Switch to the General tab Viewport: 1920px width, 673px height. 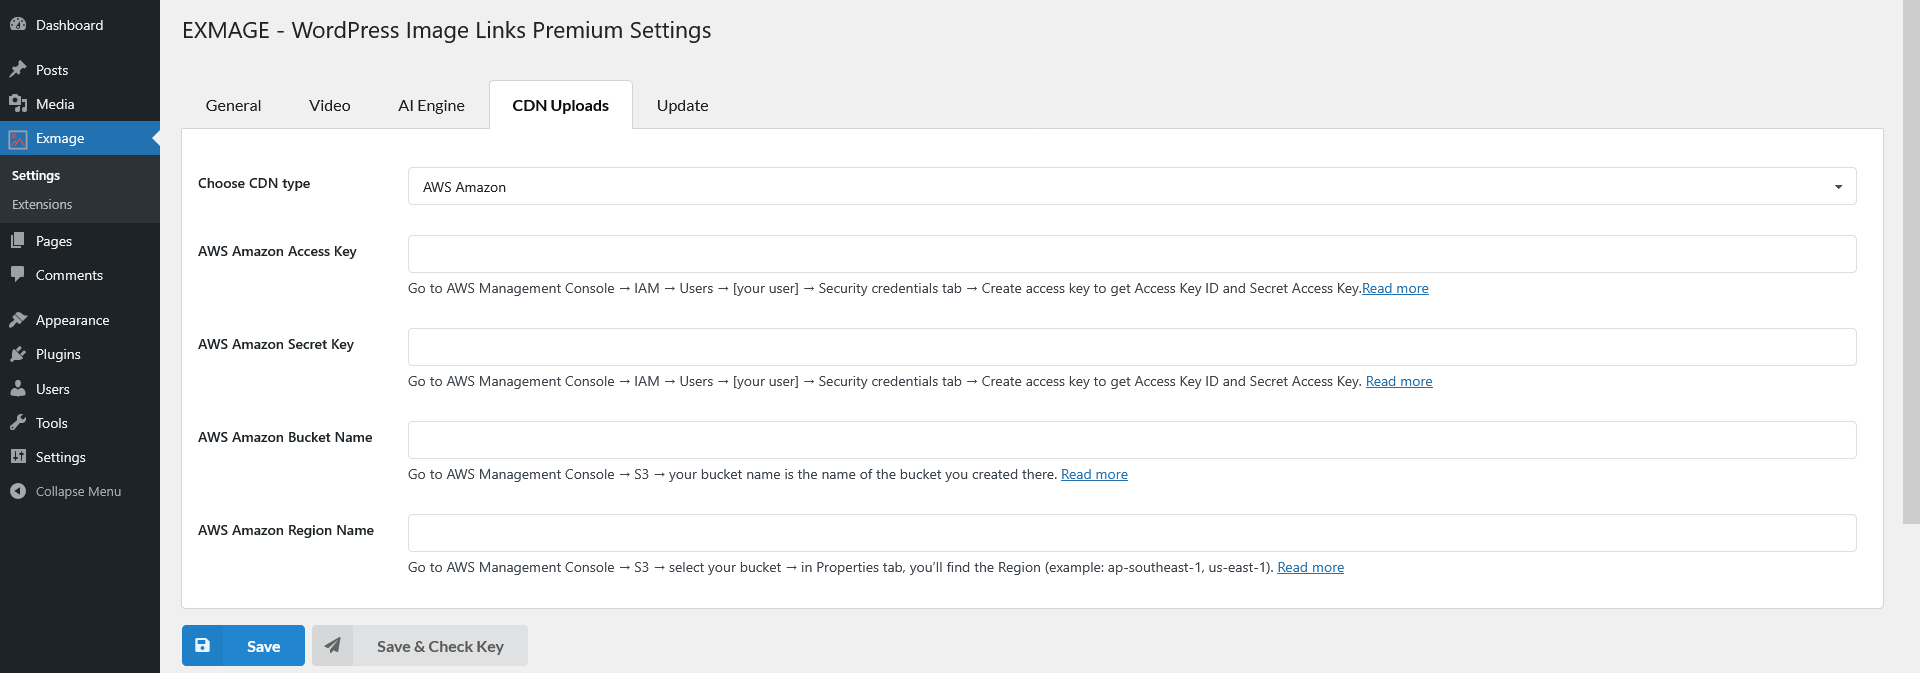(233, 105)
